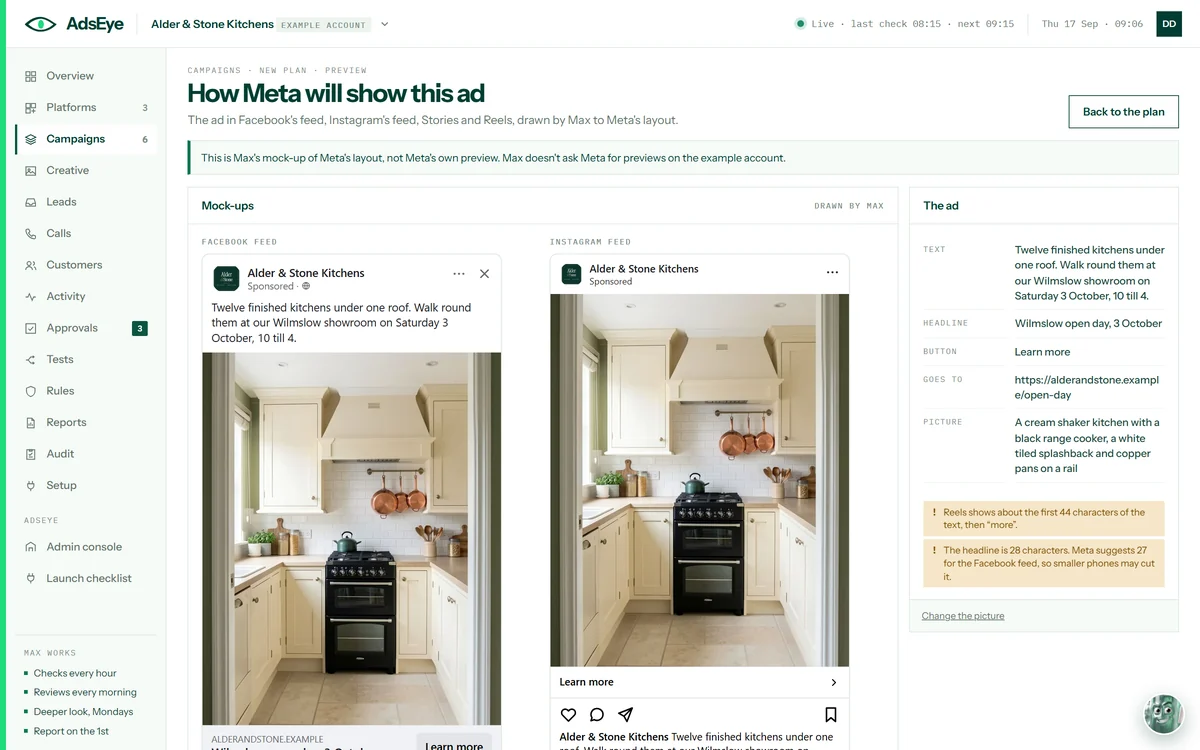
Task: Click Alder & Stone Kitchens account name
Action: (x=212, y=24)
